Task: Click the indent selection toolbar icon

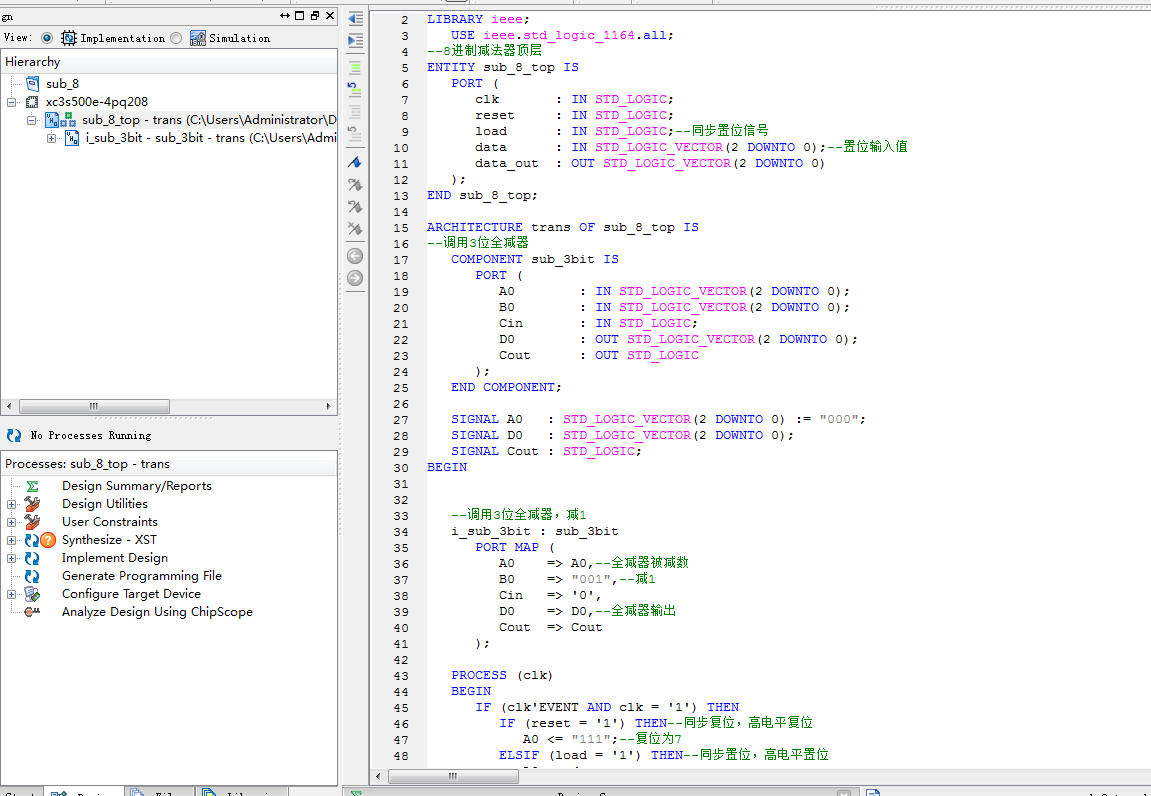Action: click(355, 40)
